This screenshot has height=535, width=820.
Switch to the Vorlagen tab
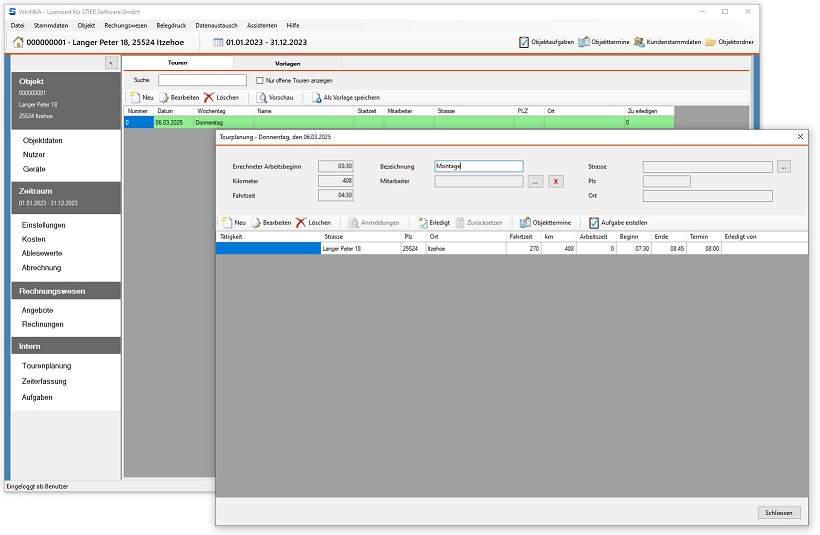tap(287, 63)
